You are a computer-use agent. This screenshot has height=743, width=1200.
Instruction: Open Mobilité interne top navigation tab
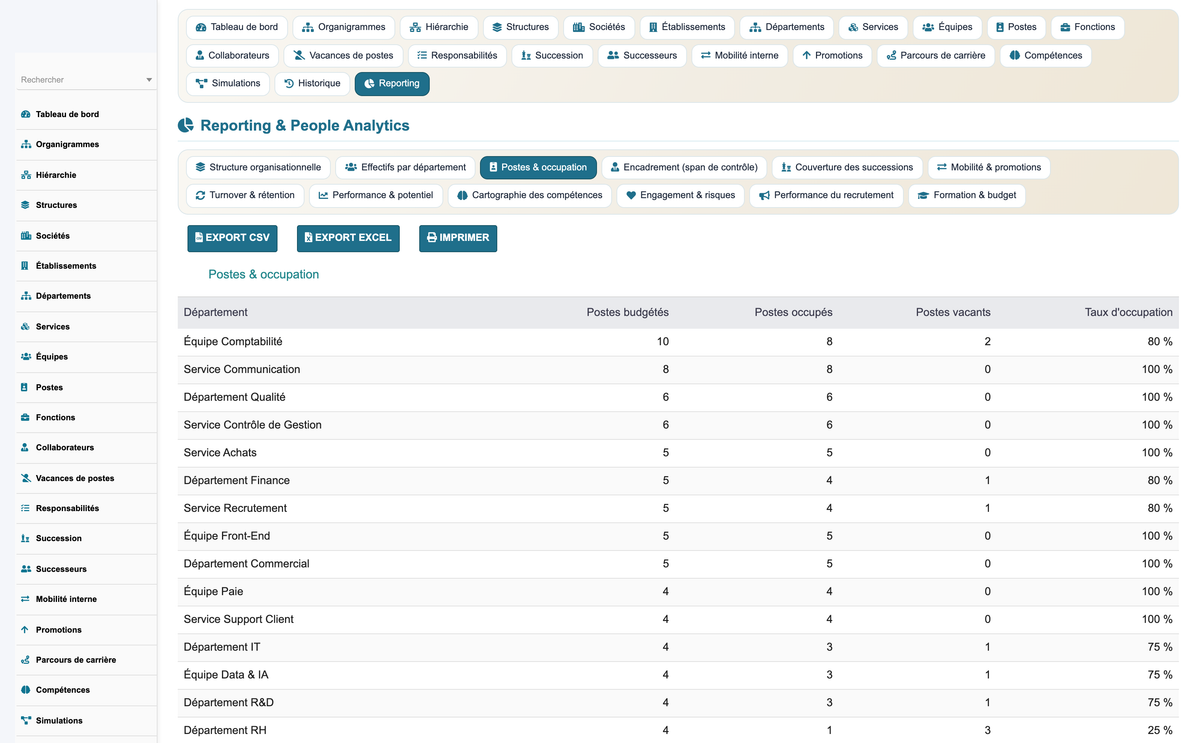739,56
